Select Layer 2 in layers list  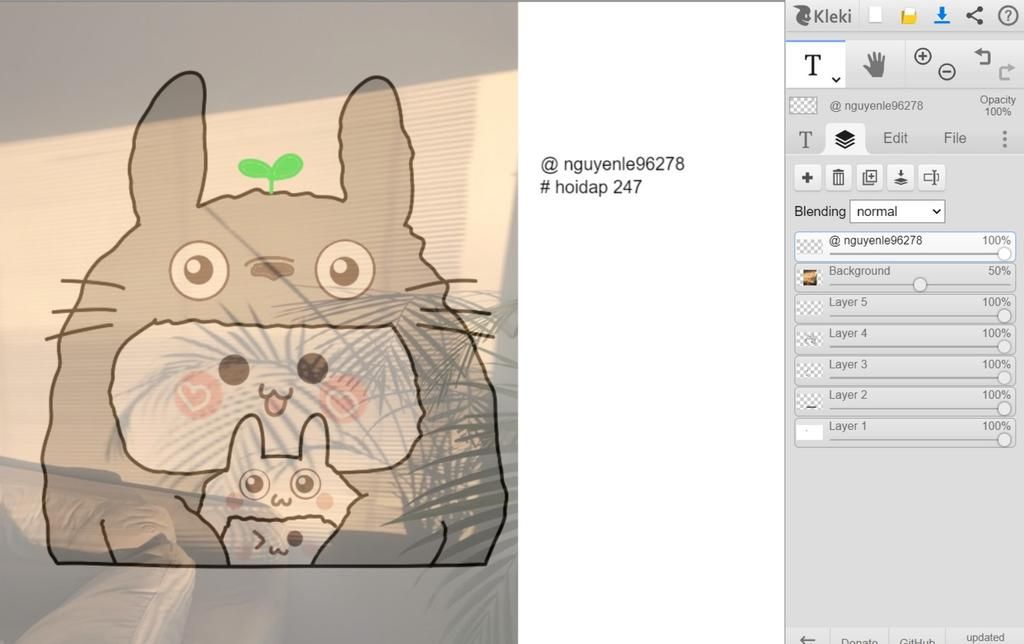pos(904,401)
